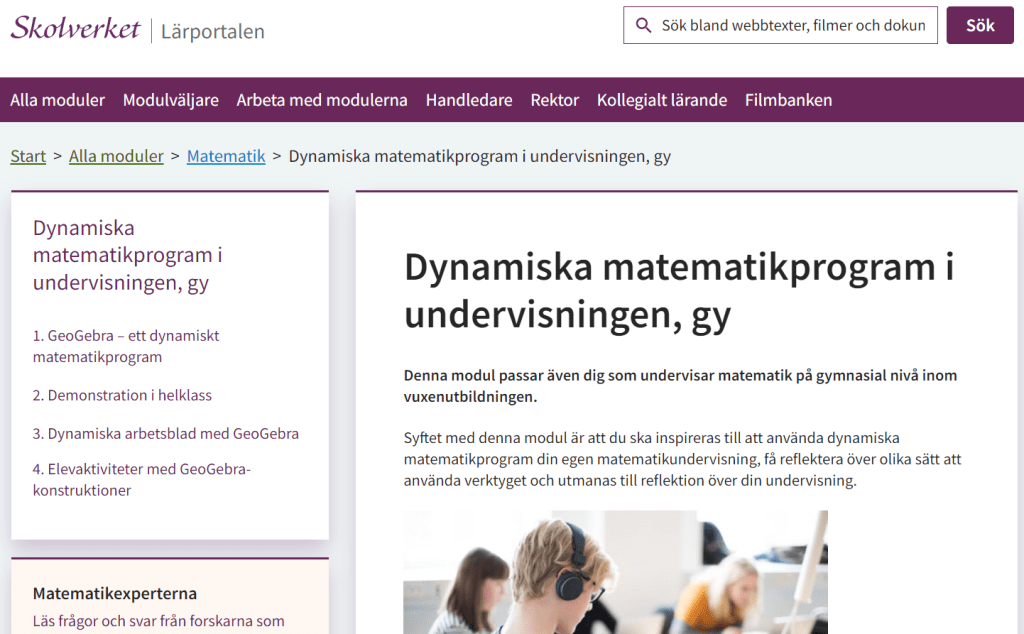Go to Alla moduler breadcrumb link
The width and height of the screenshot is (1024, 634).
tap(116, 156)
